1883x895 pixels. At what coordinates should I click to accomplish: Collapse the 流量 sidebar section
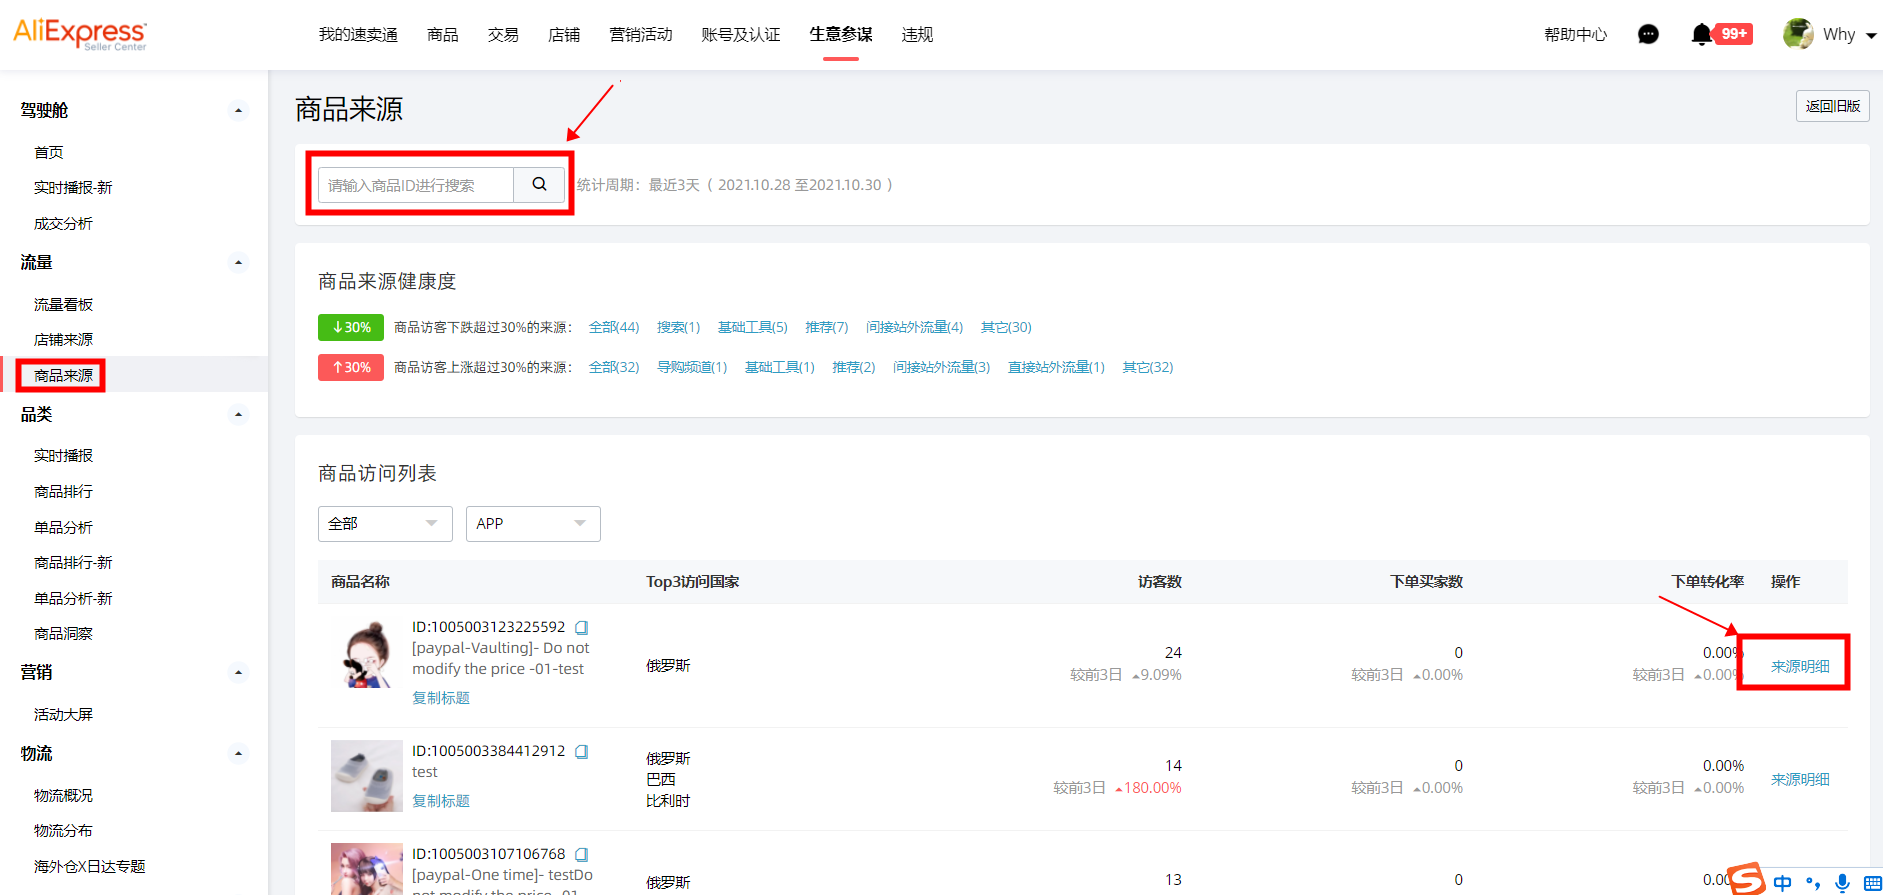point(238,263)
